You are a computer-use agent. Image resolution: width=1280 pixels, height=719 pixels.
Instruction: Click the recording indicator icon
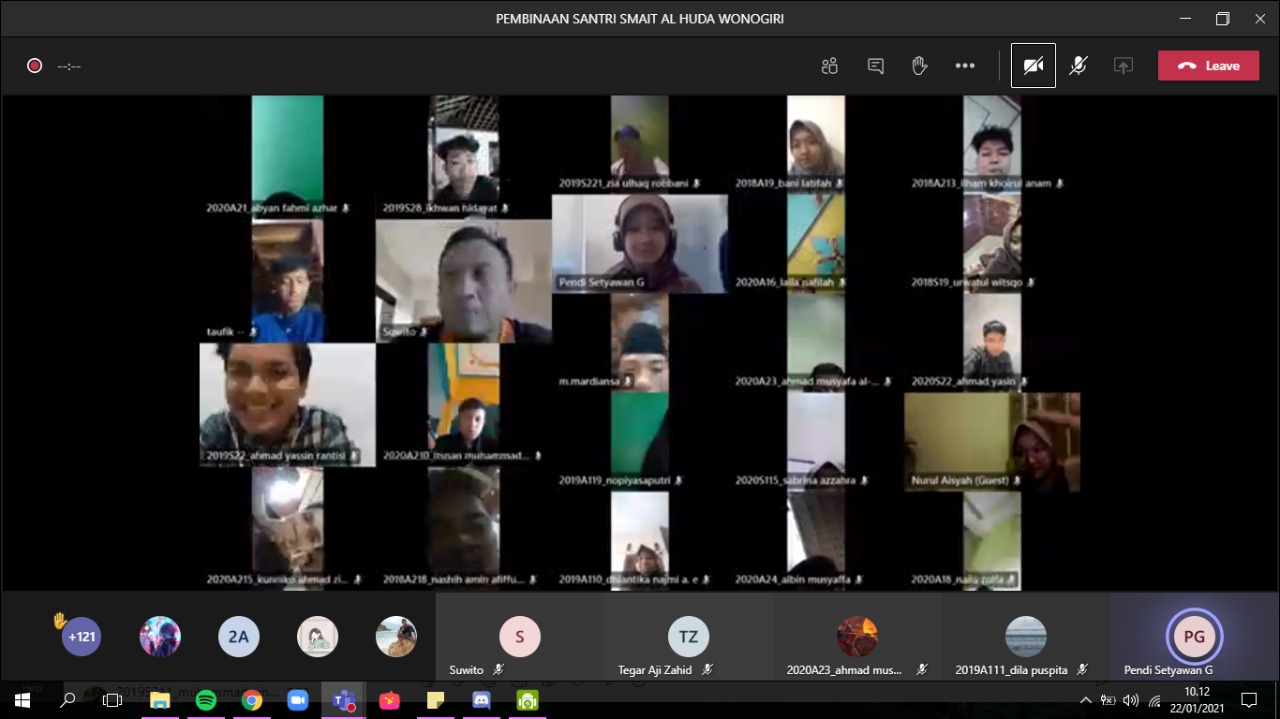point(35,66)
